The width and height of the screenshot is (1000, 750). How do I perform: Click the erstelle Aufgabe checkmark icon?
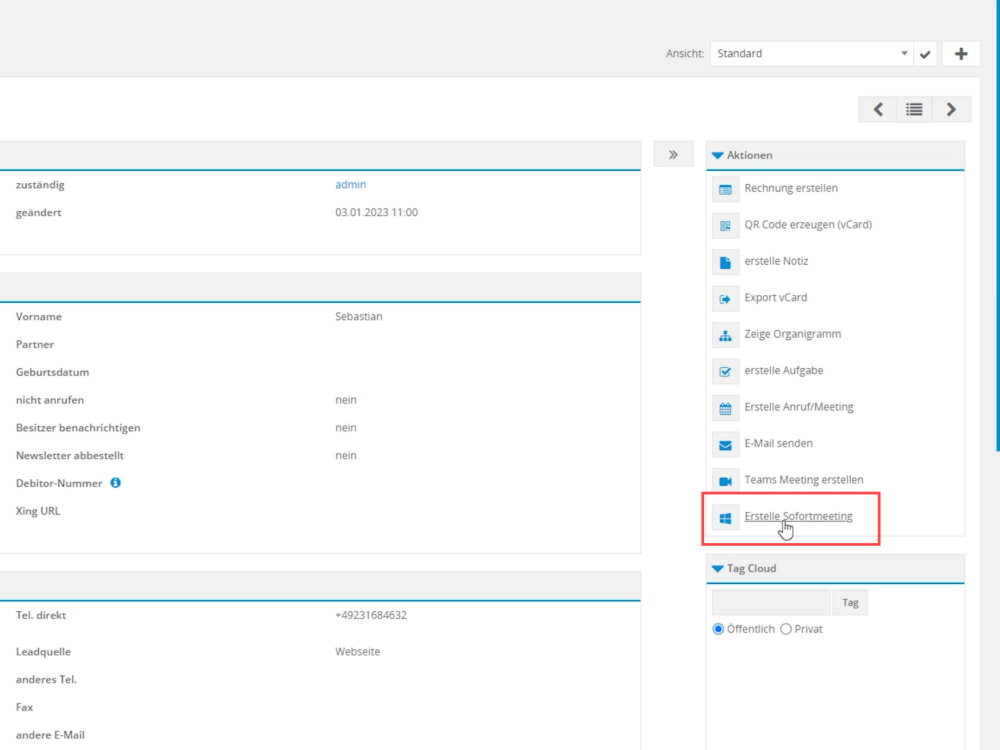point(725,371)
